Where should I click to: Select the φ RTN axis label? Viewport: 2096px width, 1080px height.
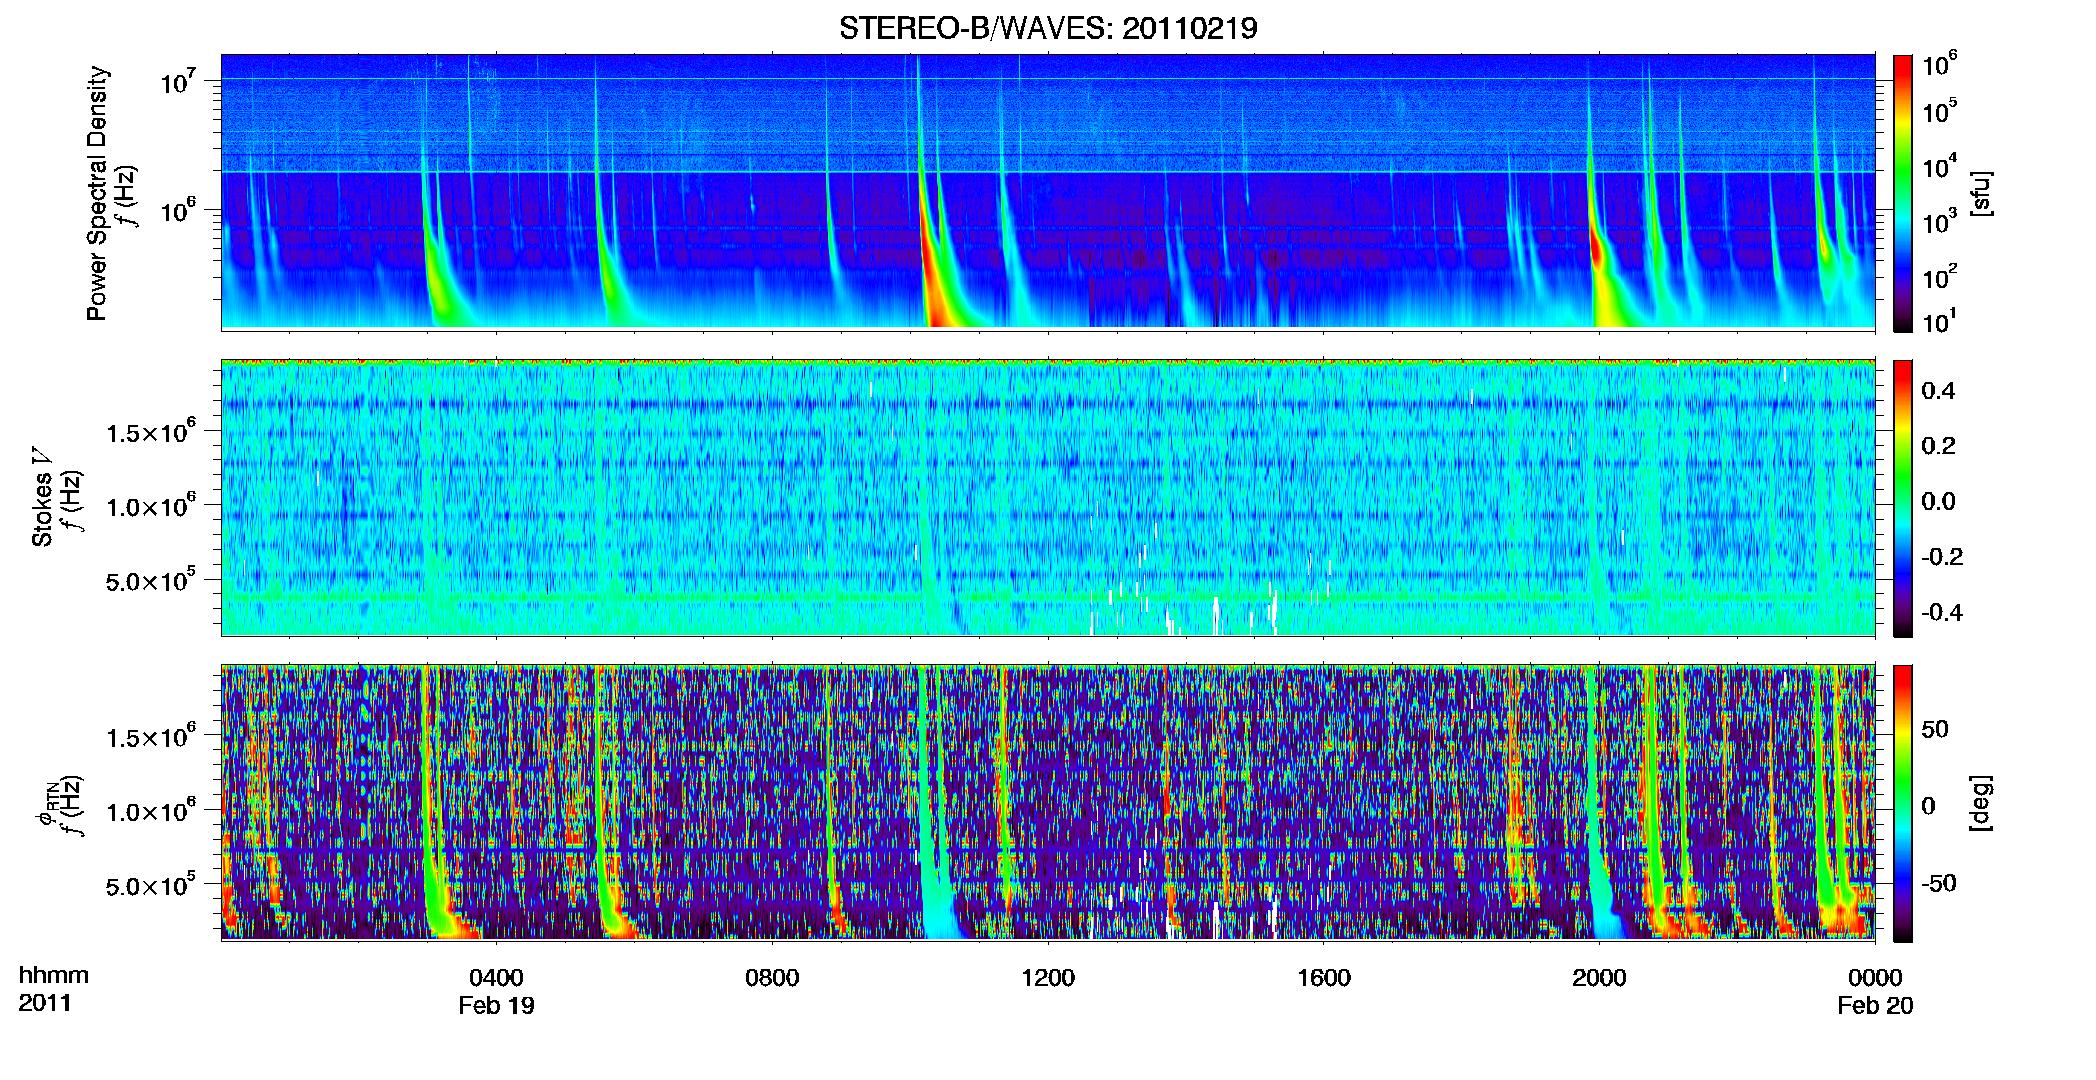(46, 804)
